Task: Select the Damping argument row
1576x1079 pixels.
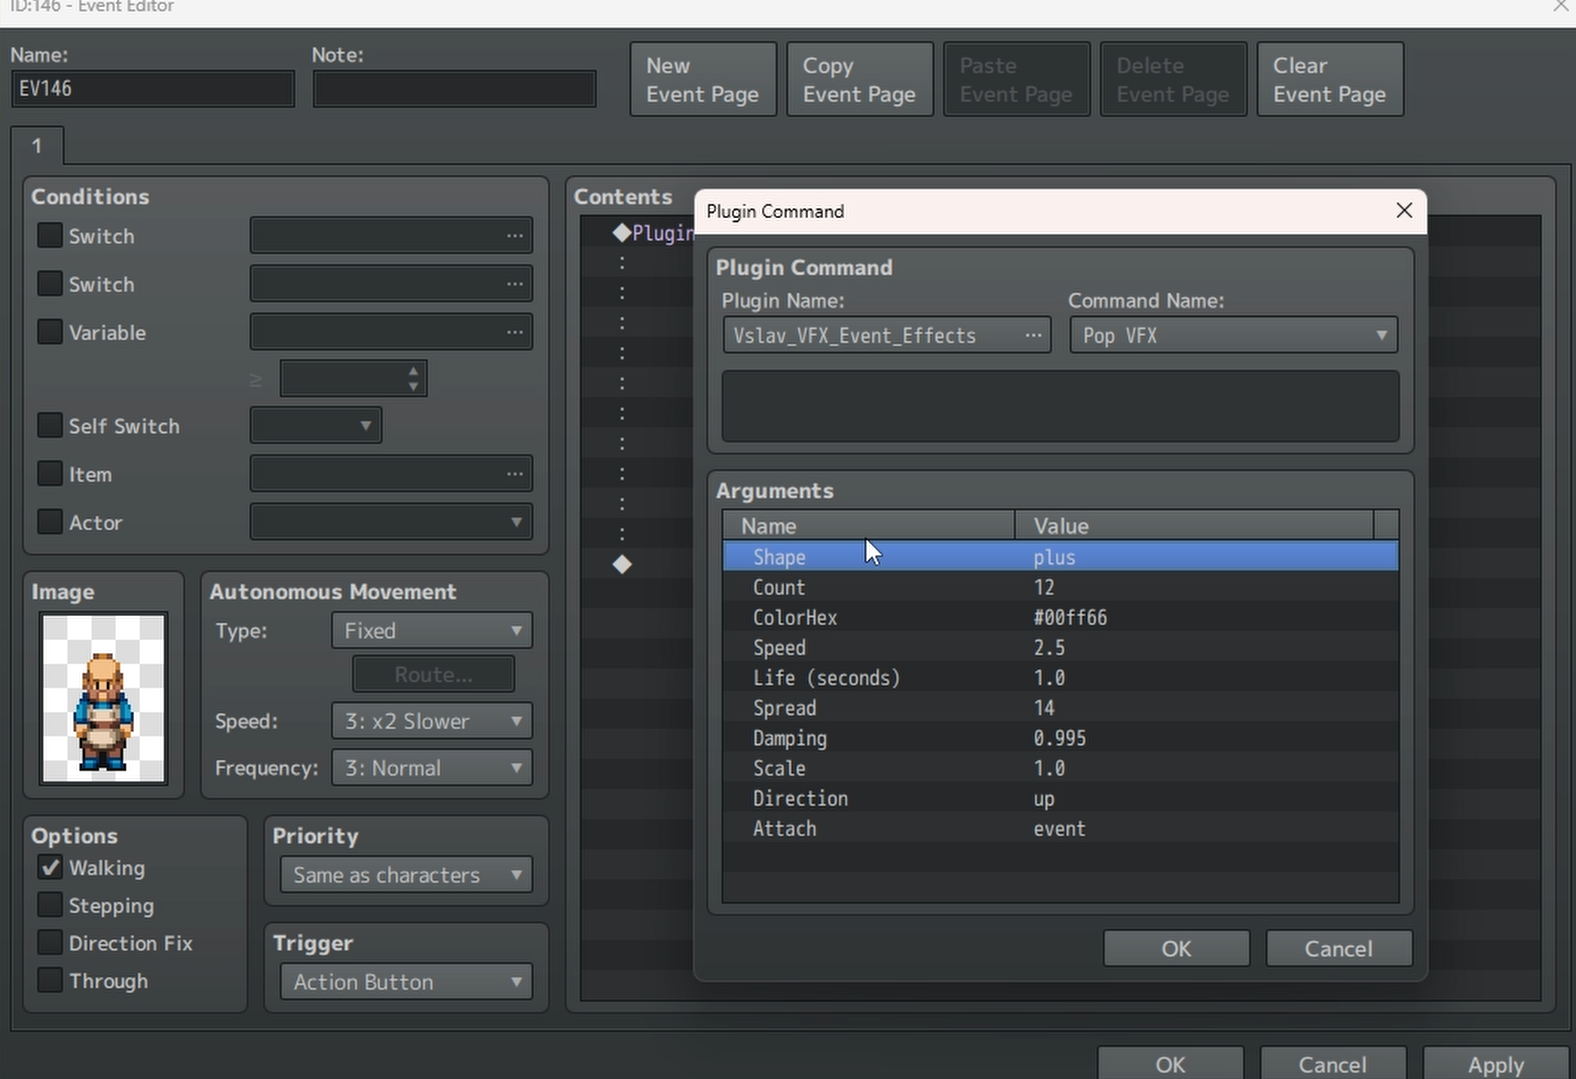Action: pyautogui.click(x=1060, y=738)
